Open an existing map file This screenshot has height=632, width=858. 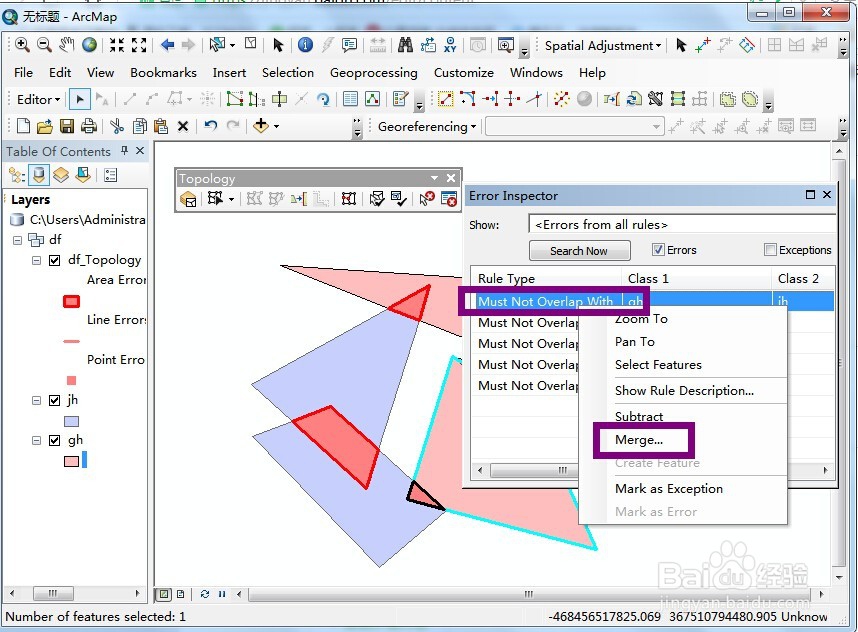[x=45, y=126]
